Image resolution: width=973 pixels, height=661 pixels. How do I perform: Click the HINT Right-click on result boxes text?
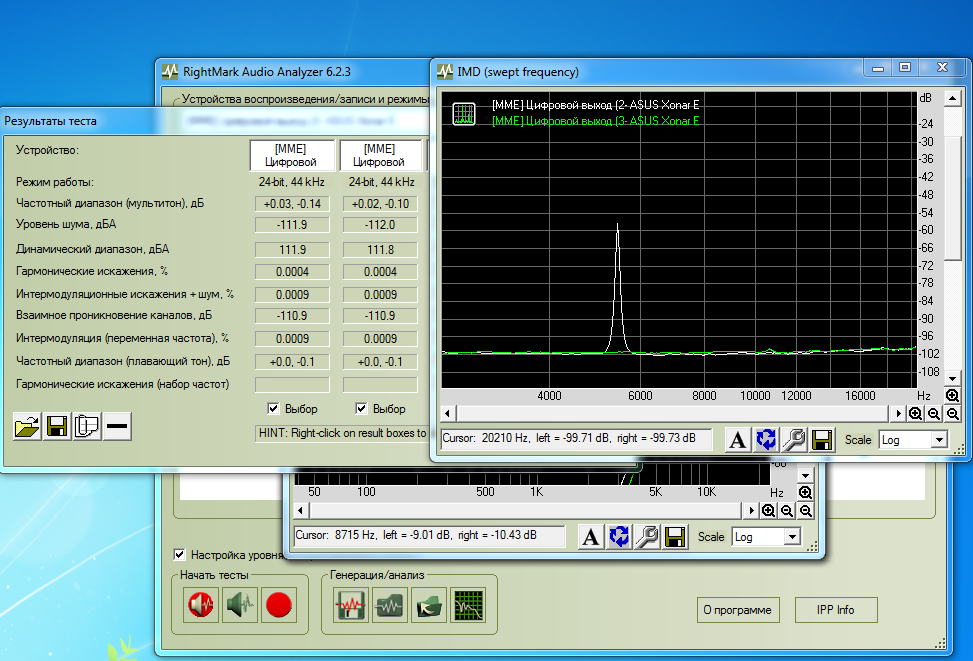click(342, 433)
